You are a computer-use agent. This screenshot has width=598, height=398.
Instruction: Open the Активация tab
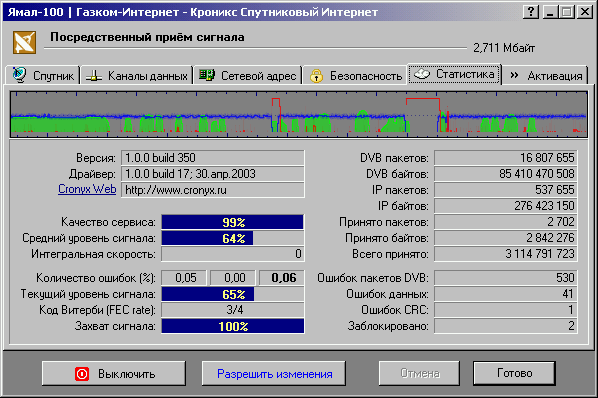point(545,75)
